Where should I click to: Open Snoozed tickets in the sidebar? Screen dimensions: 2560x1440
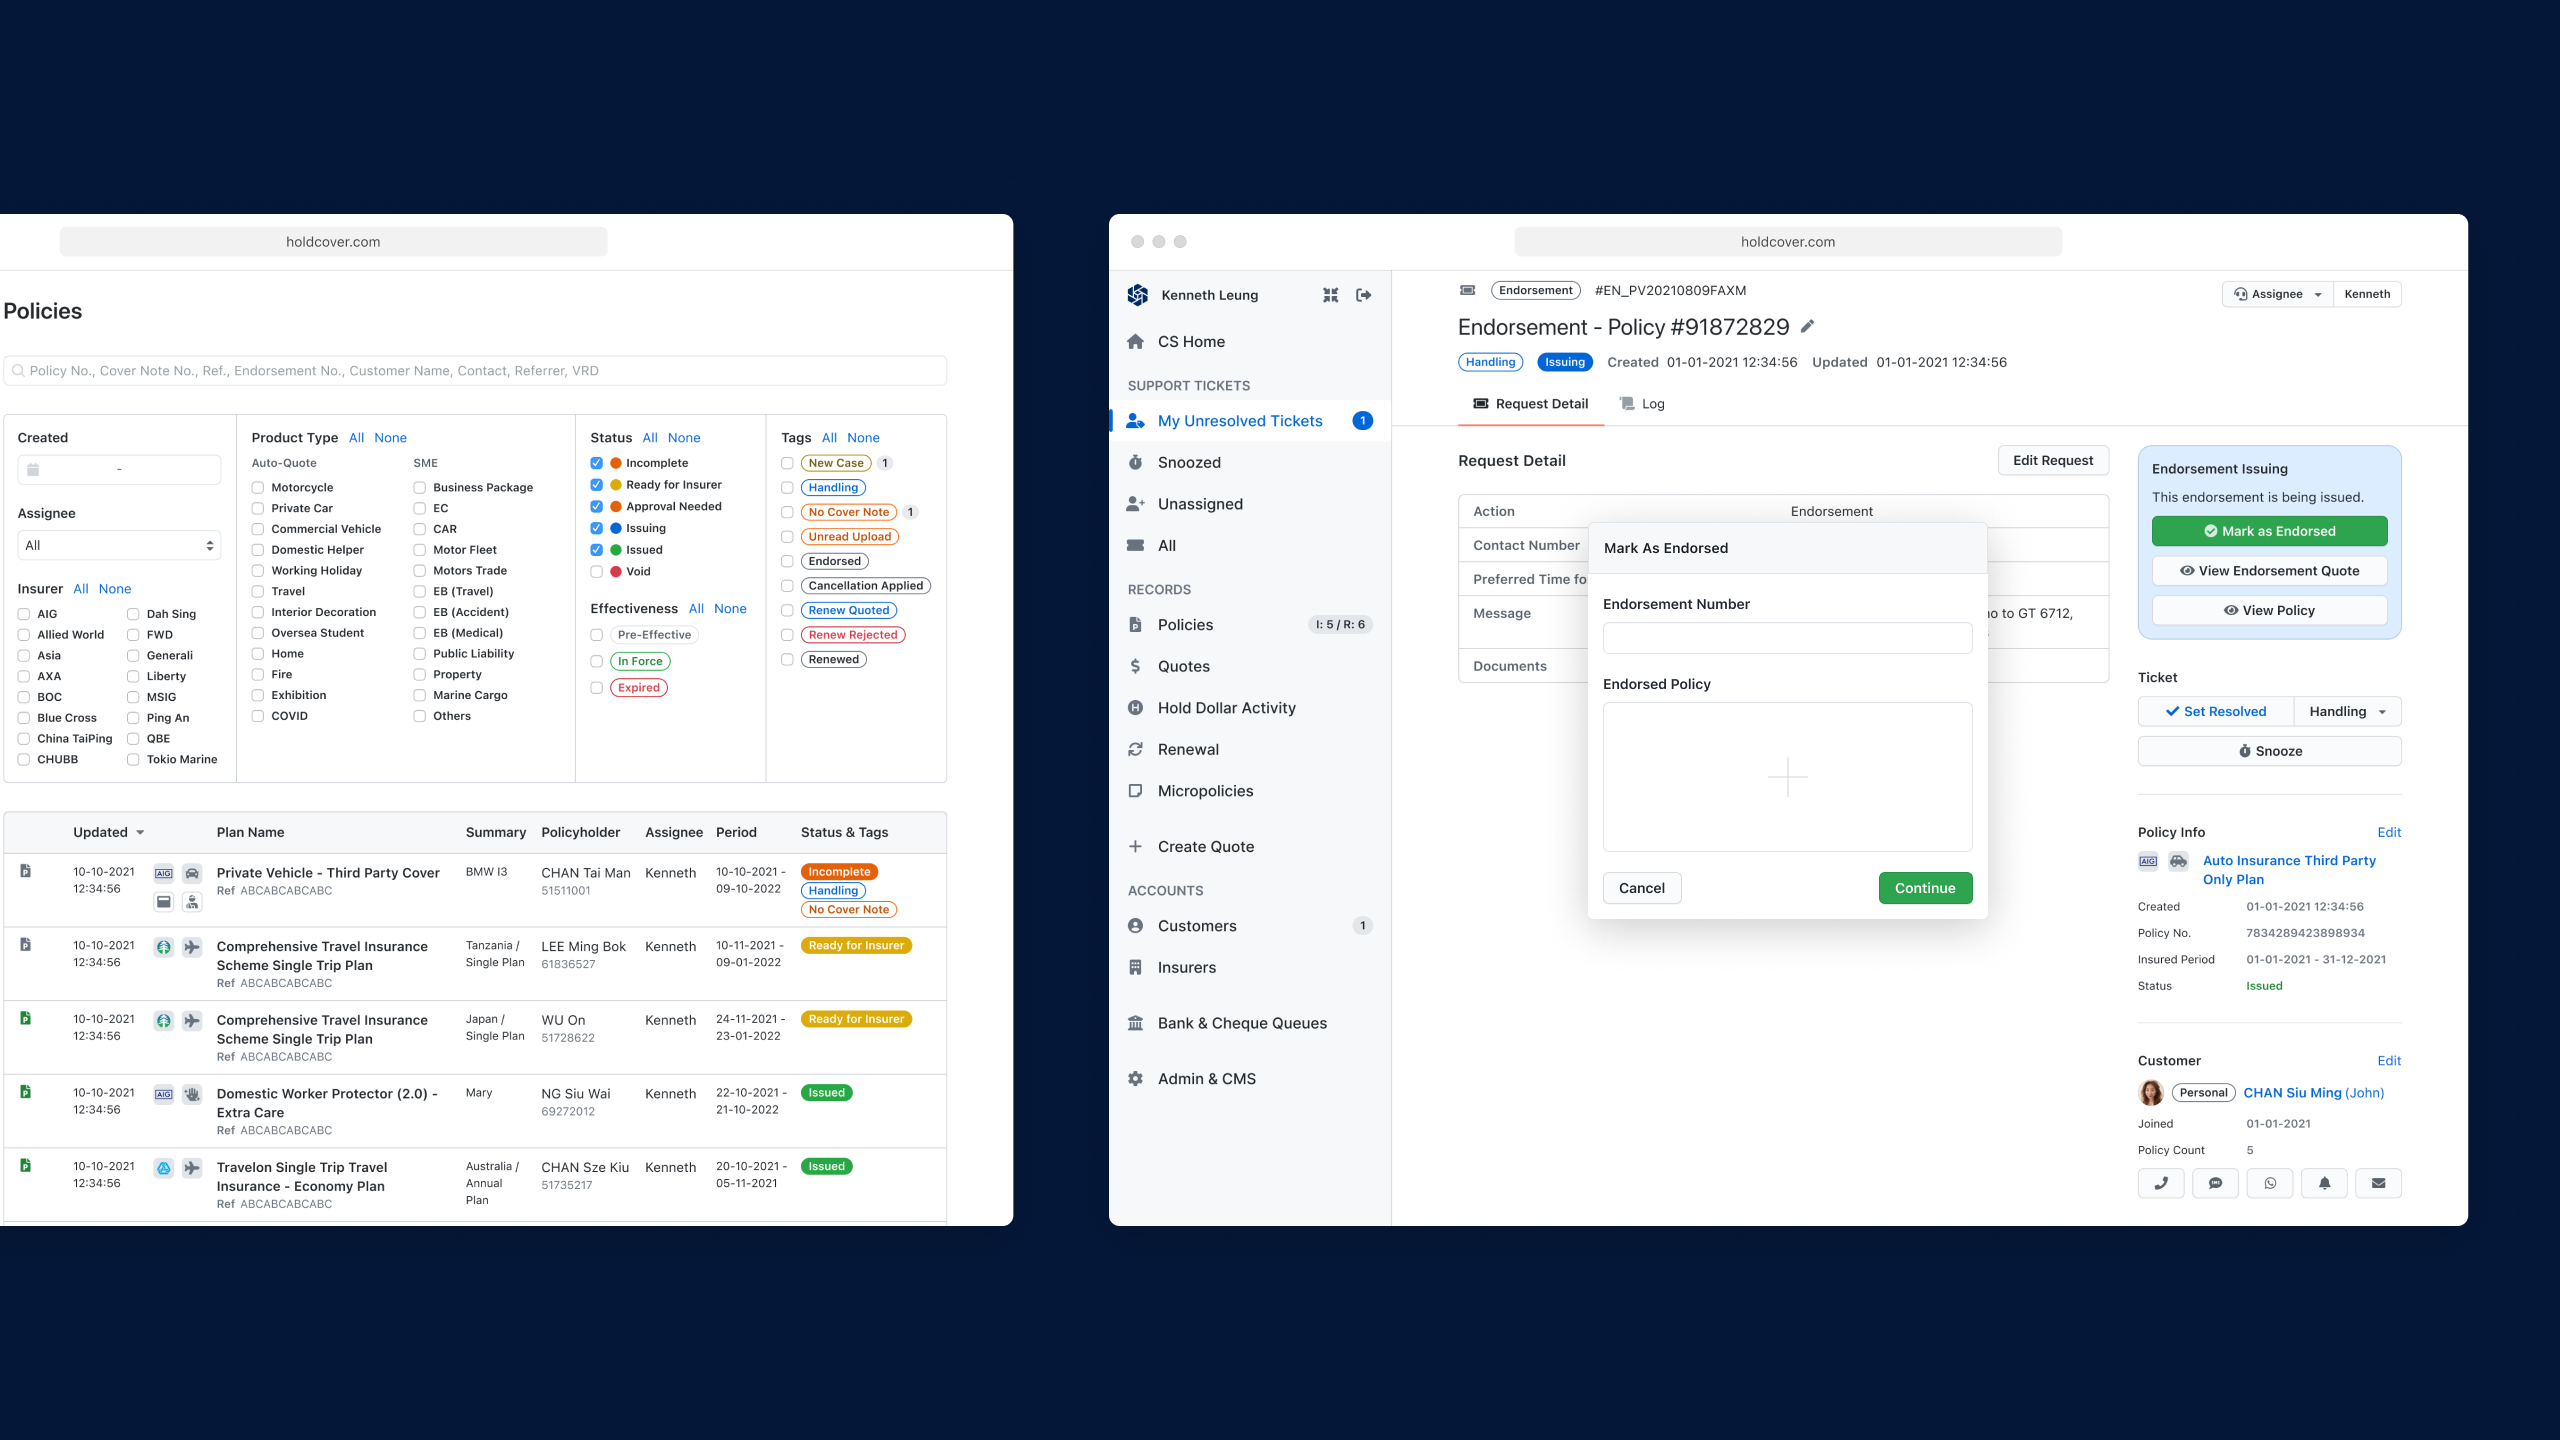1189,462
